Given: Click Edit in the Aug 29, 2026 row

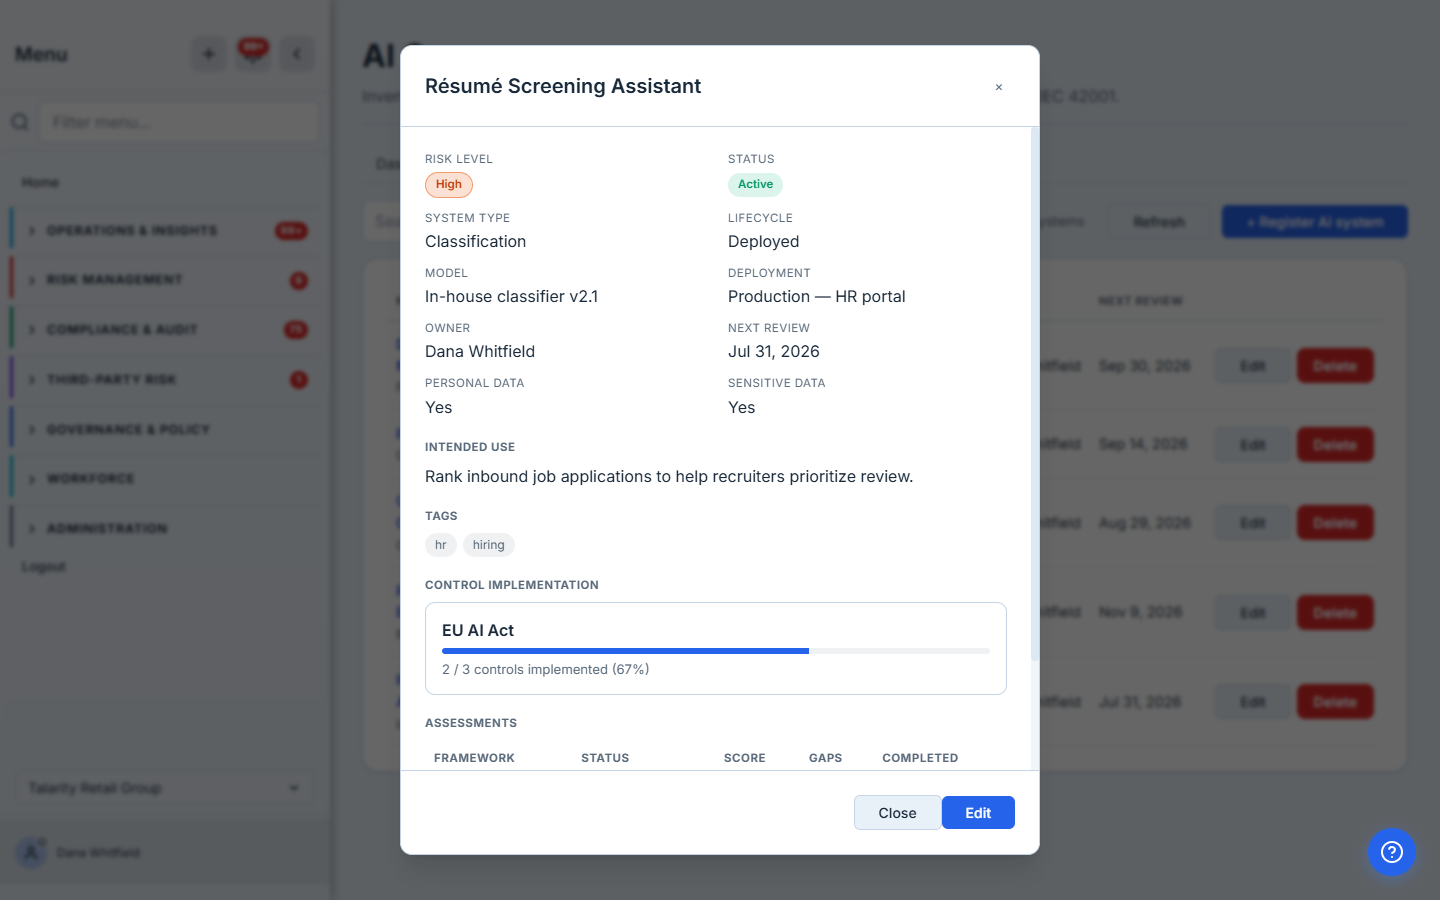Looking at the screenshot, I should point(1253,523).
